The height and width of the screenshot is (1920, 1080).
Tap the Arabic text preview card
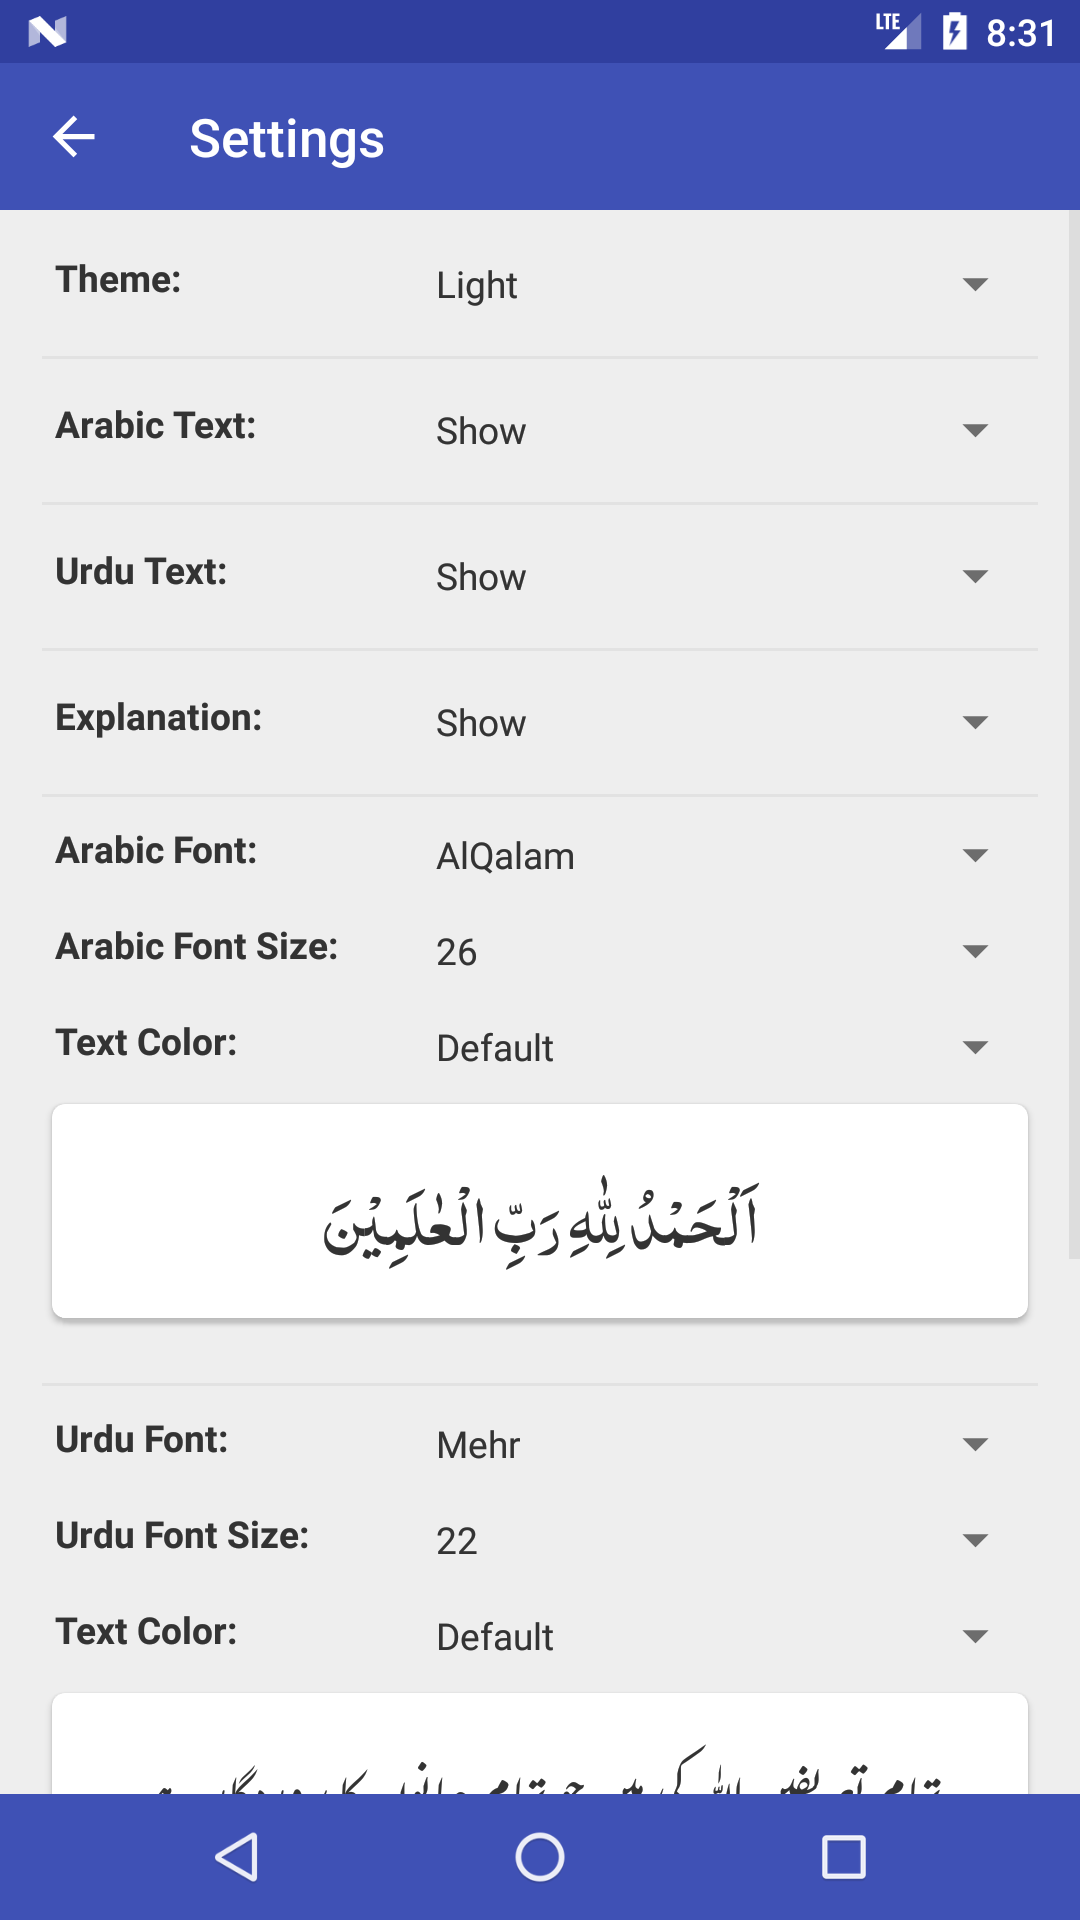(x=540, y=1211)
